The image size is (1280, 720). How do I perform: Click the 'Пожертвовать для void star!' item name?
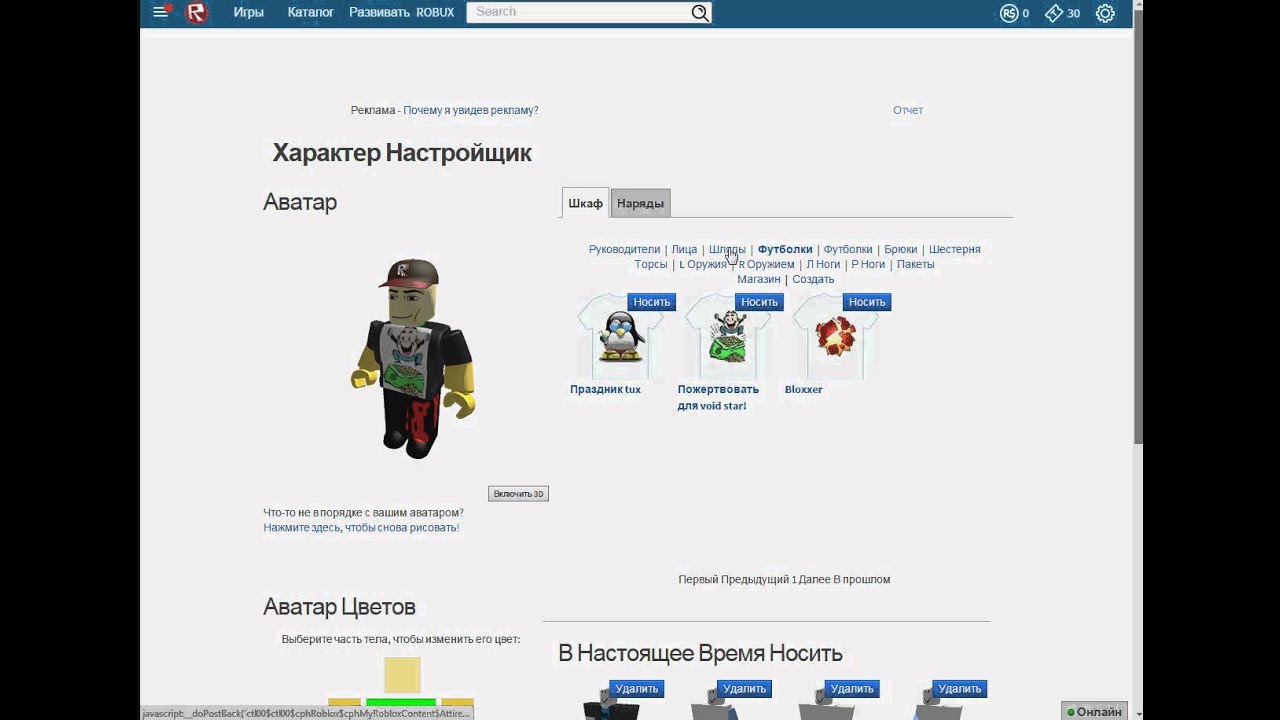(718, 397)
